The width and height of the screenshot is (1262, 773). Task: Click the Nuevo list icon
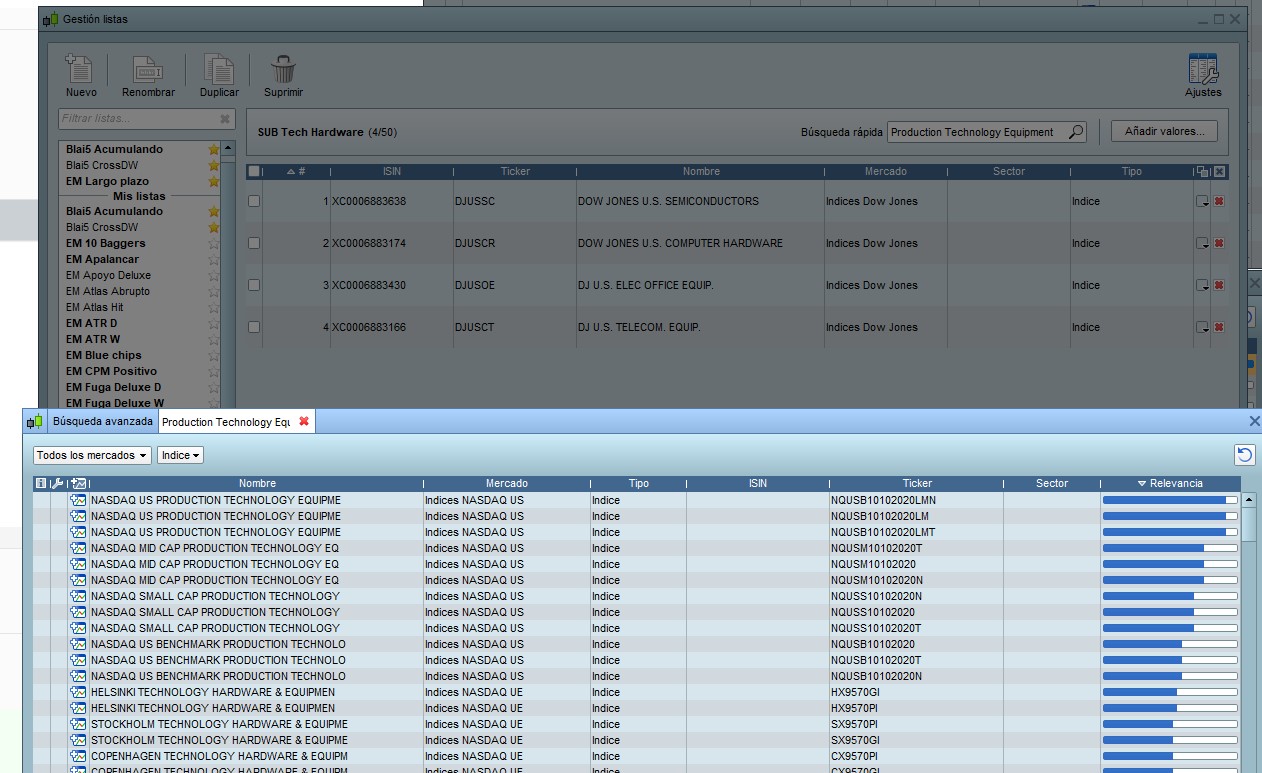click(79, 69)
